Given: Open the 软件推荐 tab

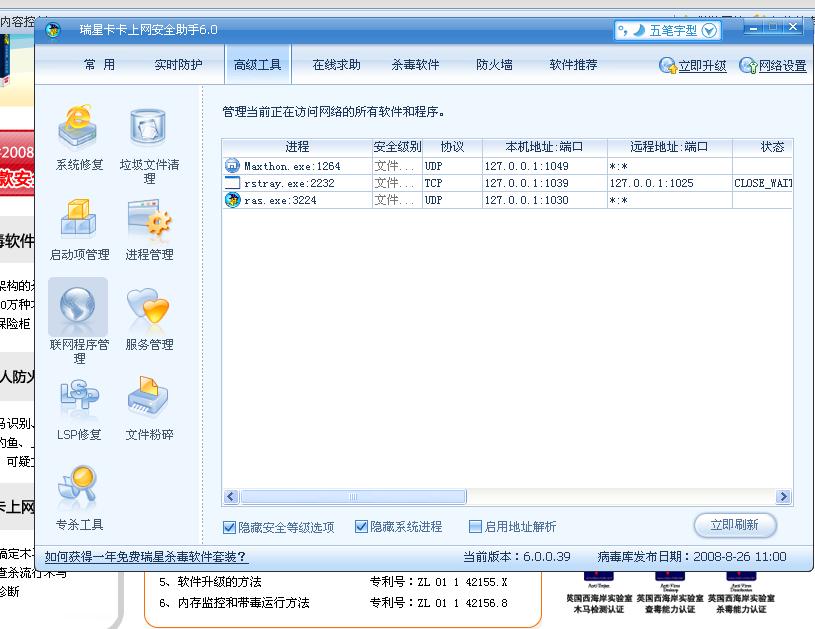Looking at the screenshot, I should [573, 64].
